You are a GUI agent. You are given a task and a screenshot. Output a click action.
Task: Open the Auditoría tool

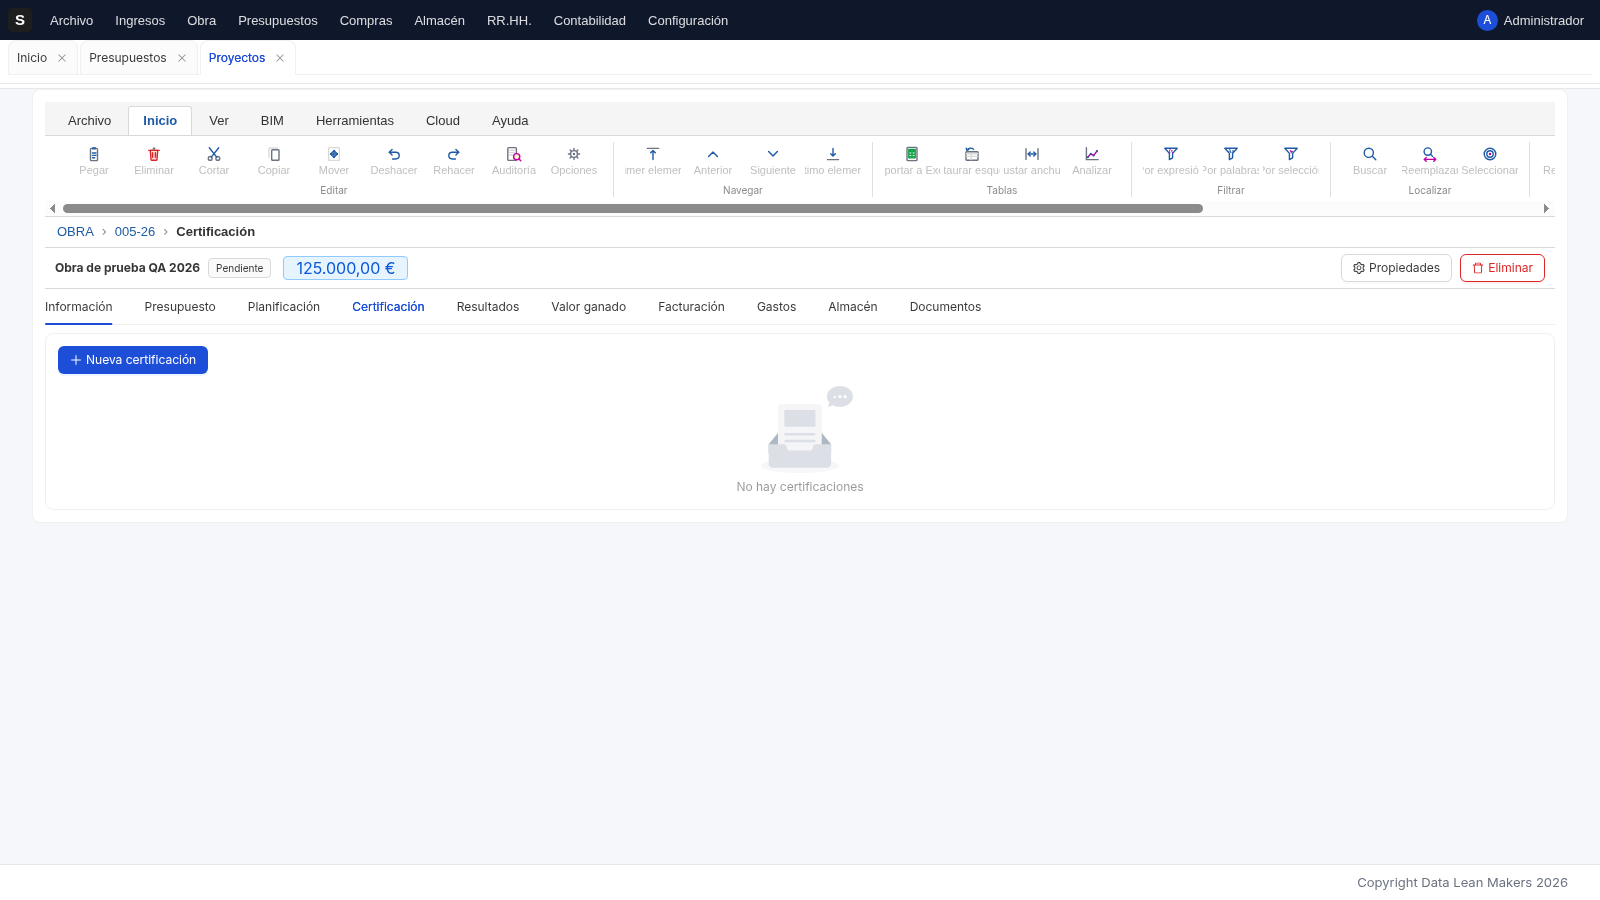514,154
